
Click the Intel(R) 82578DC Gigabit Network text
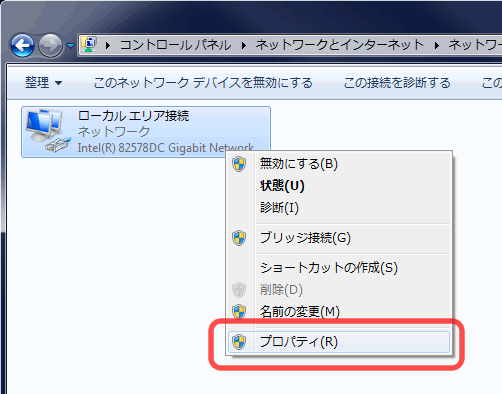point(166,148)
